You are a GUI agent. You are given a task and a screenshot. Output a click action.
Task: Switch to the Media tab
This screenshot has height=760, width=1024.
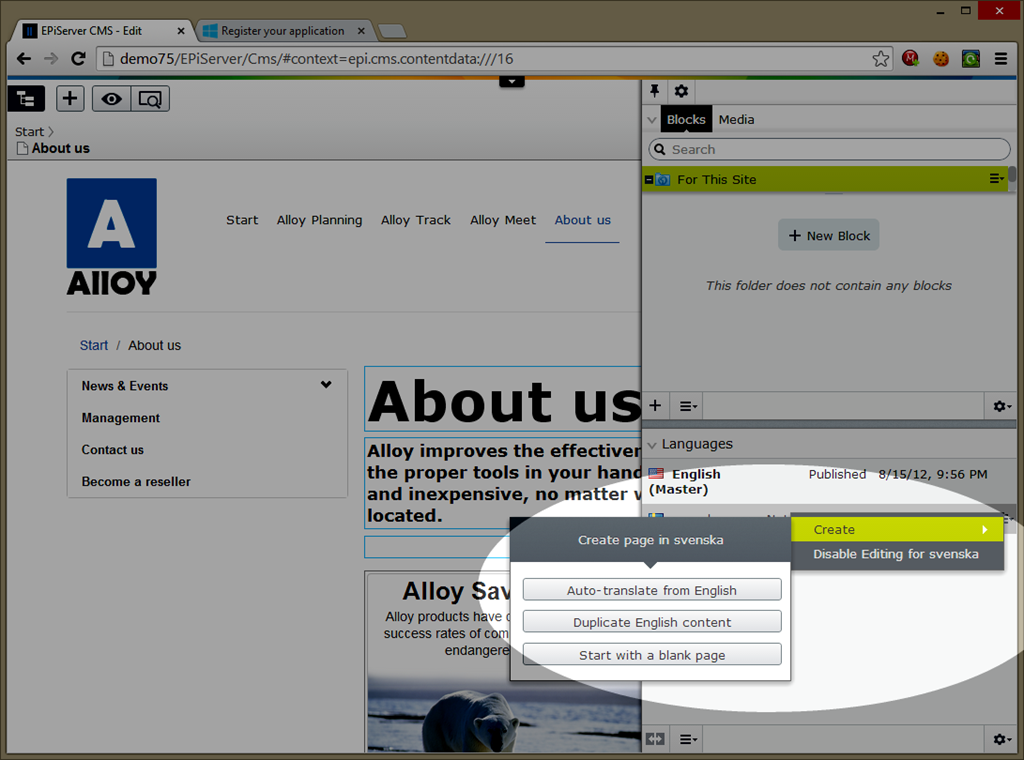736,119
